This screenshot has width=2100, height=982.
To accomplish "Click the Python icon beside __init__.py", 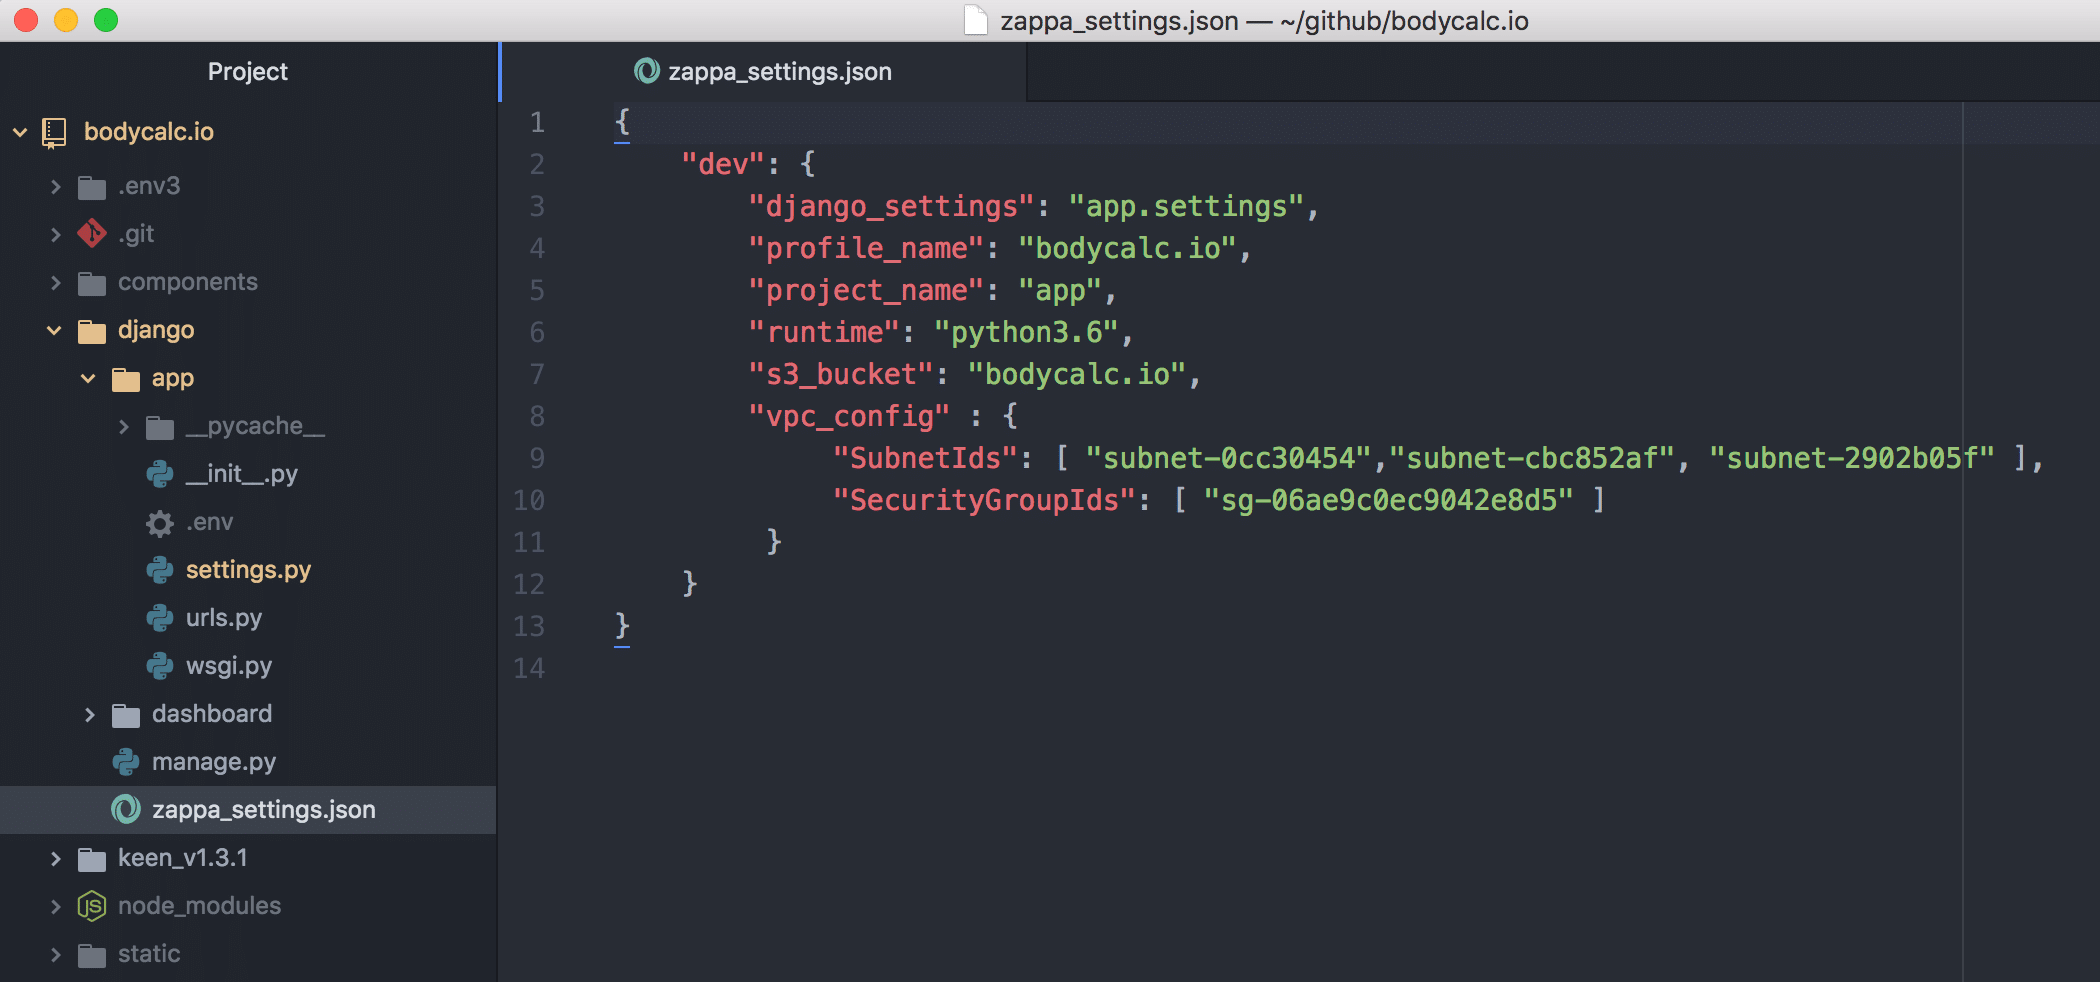I will pyautogui.click(x=160, y=474).
